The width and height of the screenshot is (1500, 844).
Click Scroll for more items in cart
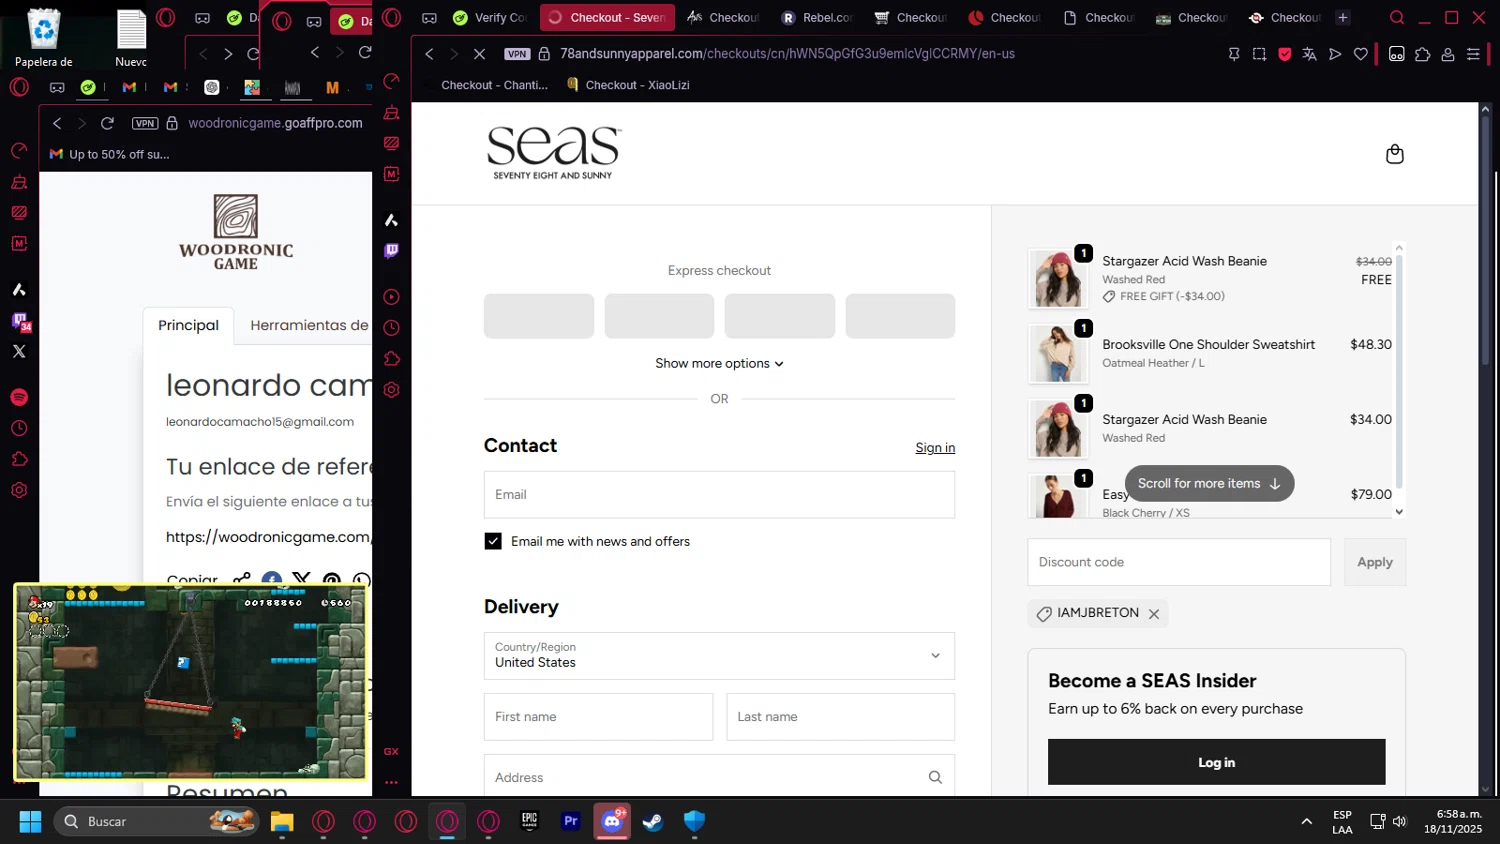1209,483
